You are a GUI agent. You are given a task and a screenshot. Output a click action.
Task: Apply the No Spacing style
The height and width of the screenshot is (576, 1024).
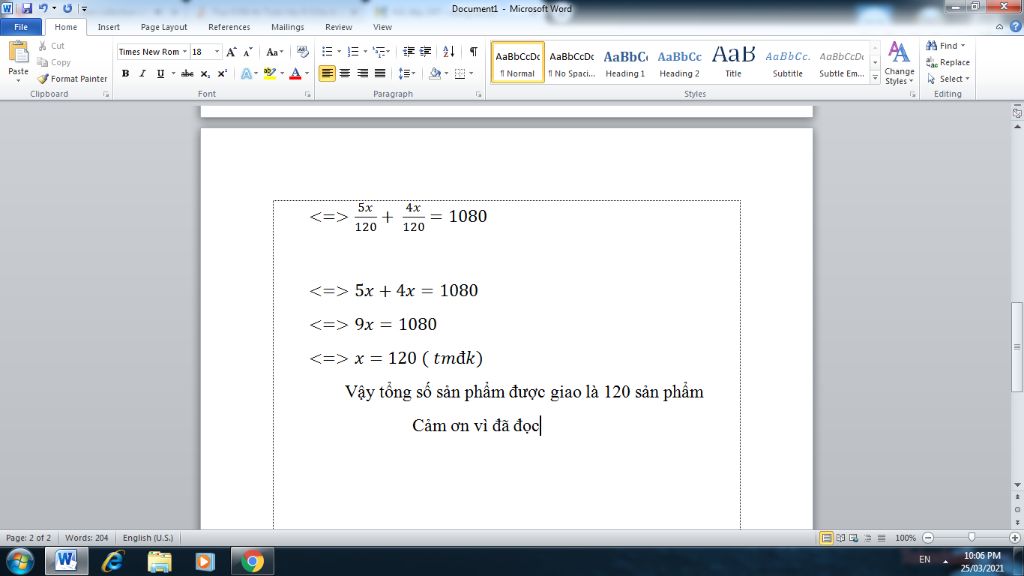click(571, 63)
